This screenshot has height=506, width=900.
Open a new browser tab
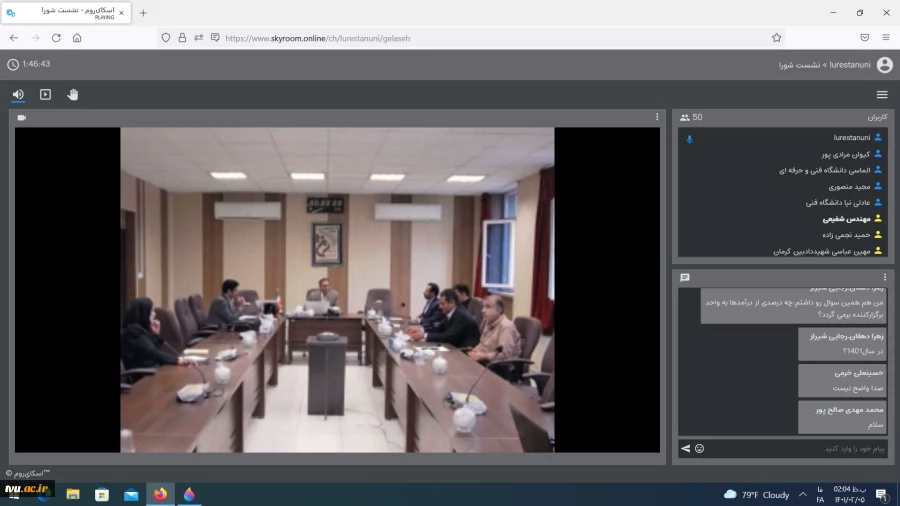143,13
